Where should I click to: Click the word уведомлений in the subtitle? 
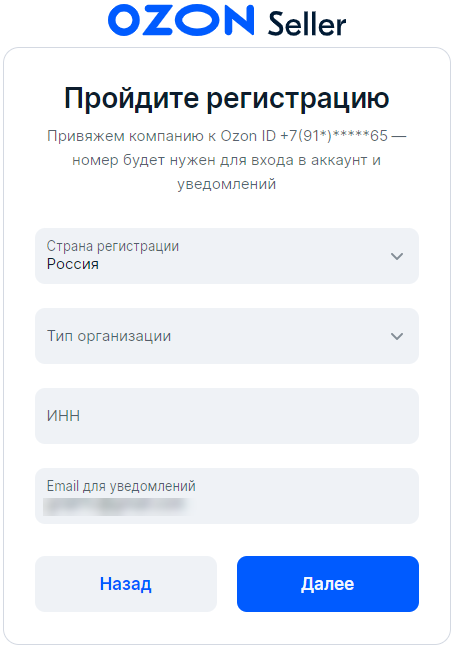pyautogui.click(x=227, y=184)
